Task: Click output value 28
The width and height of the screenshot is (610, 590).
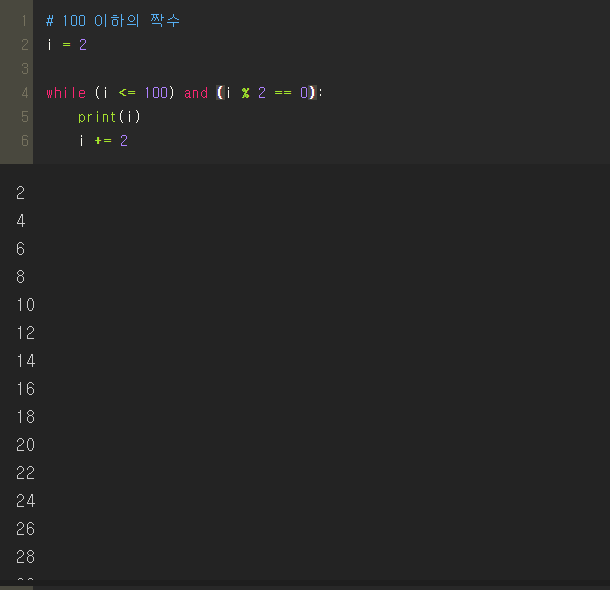Action: tap(26, 557)
